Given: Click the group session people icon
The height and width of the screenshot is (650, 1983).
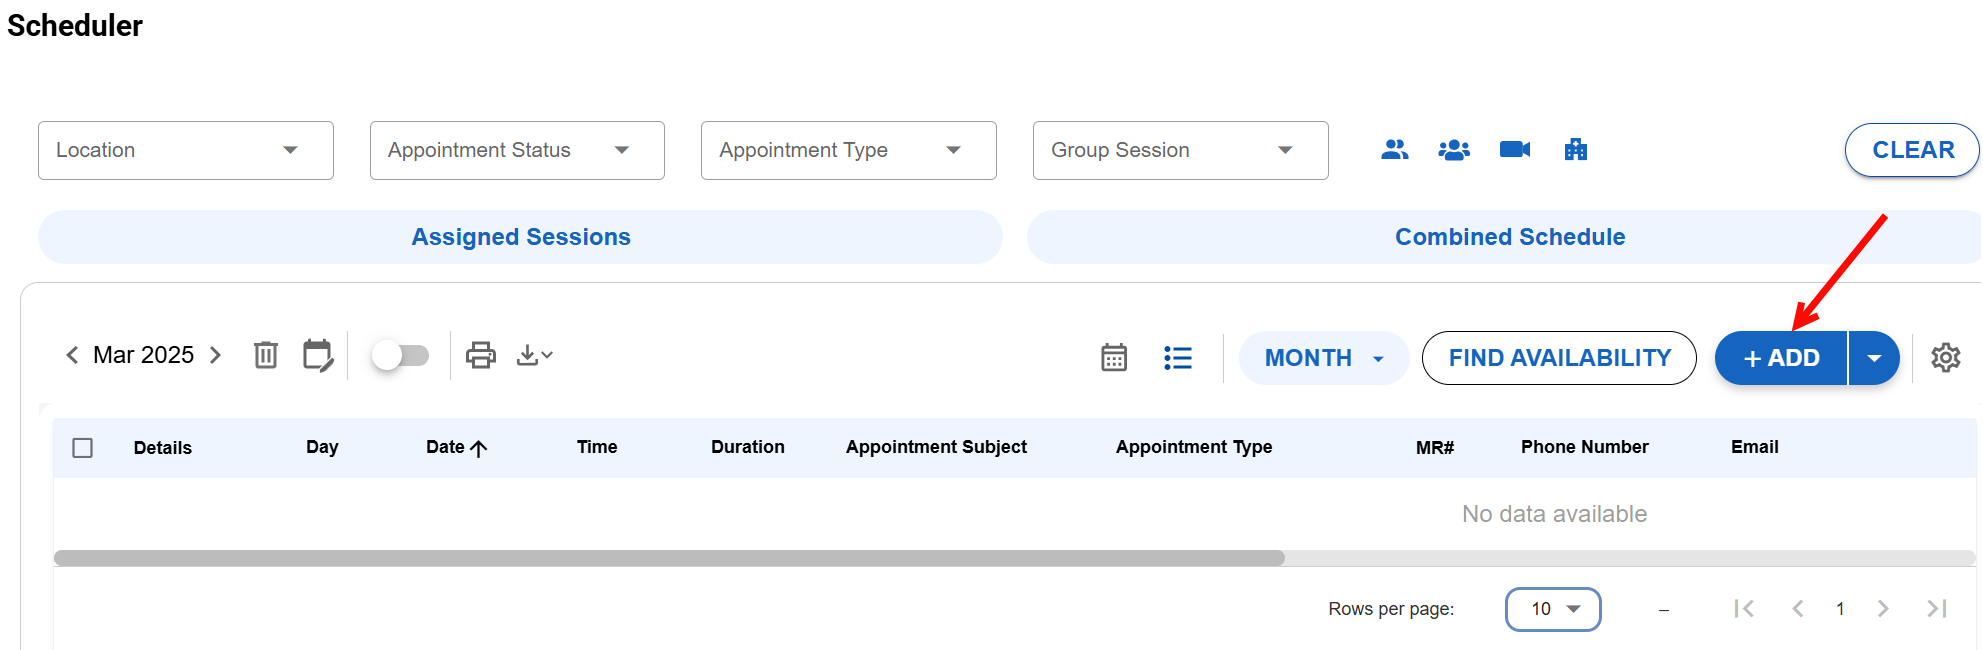Looking at the screenshot, I should coord(1453,150).
